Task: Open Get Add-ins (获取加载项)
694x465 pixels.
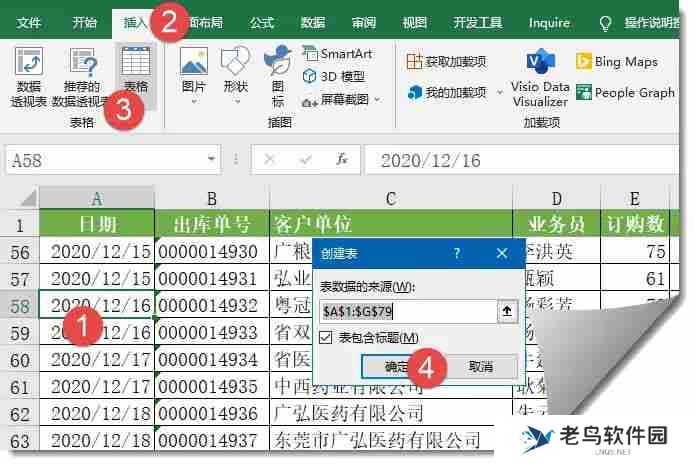Action: (446, 61)
